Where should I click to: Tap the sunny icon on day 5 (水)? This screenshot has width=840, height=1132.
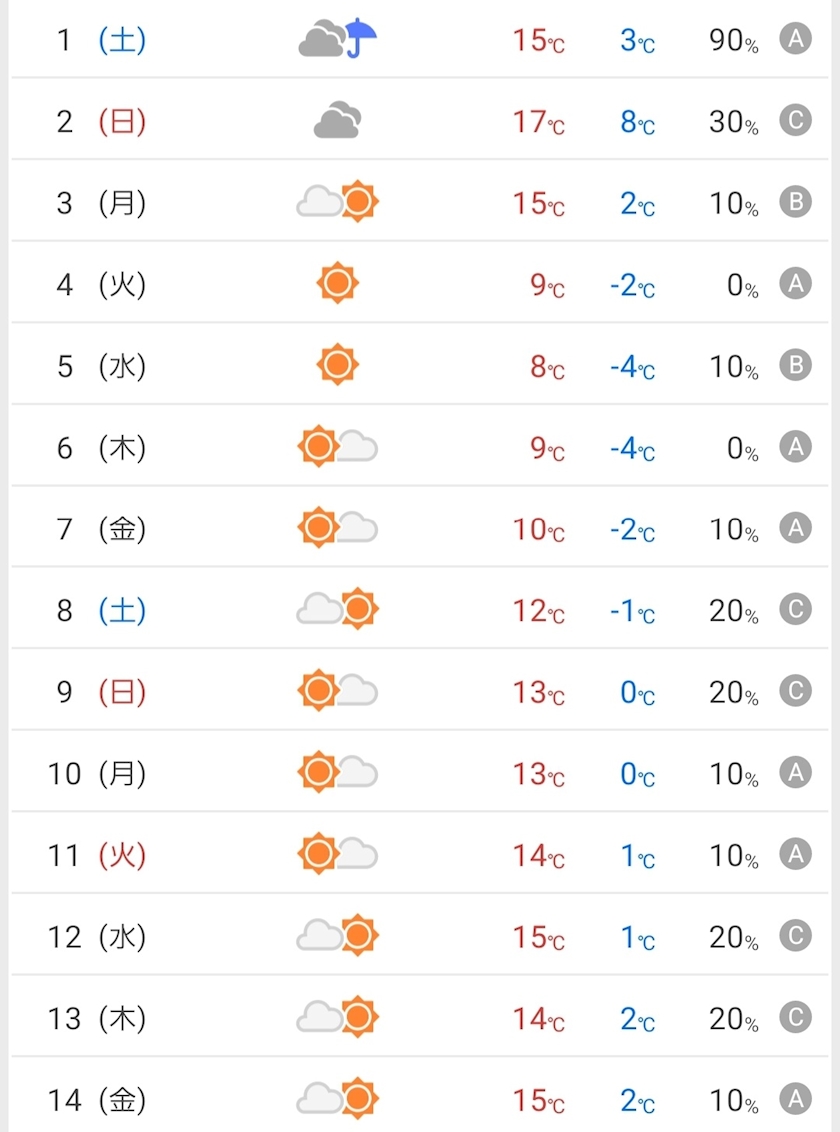click(337, 366)
